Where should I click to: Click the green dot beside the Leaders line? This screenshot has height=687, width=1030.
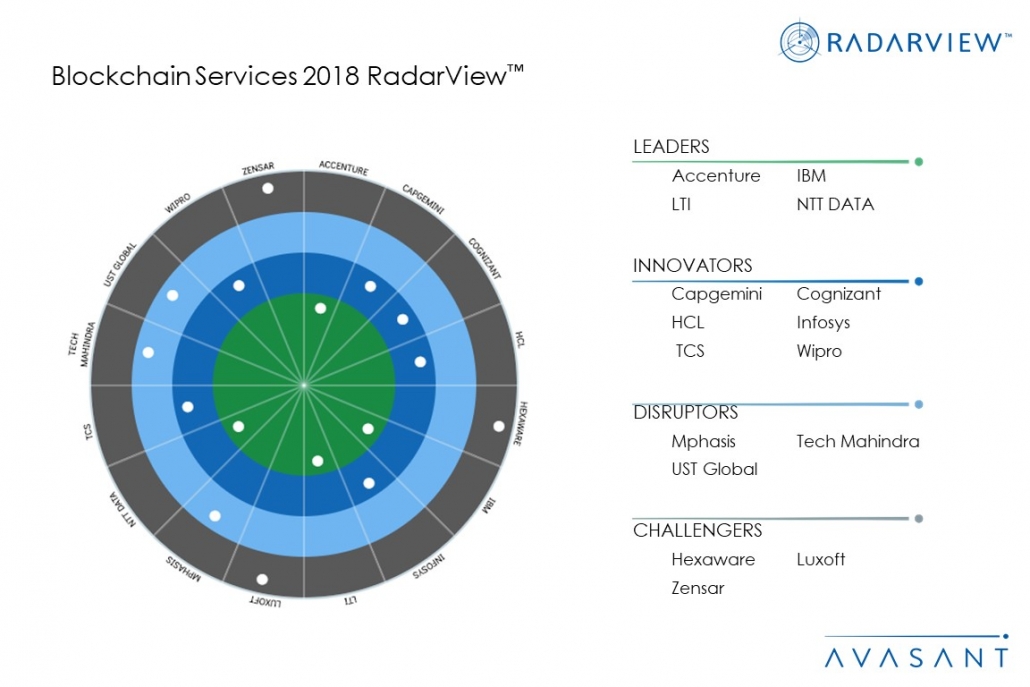click(x=918, y=161)
